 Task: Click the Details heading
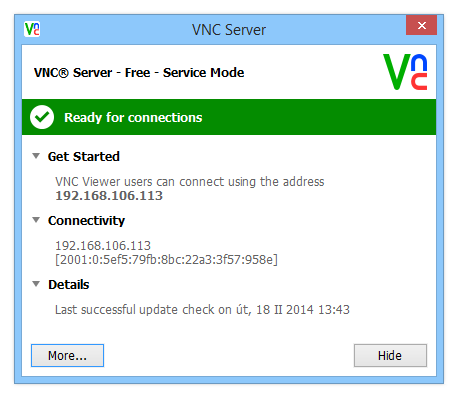coord(69,284)
